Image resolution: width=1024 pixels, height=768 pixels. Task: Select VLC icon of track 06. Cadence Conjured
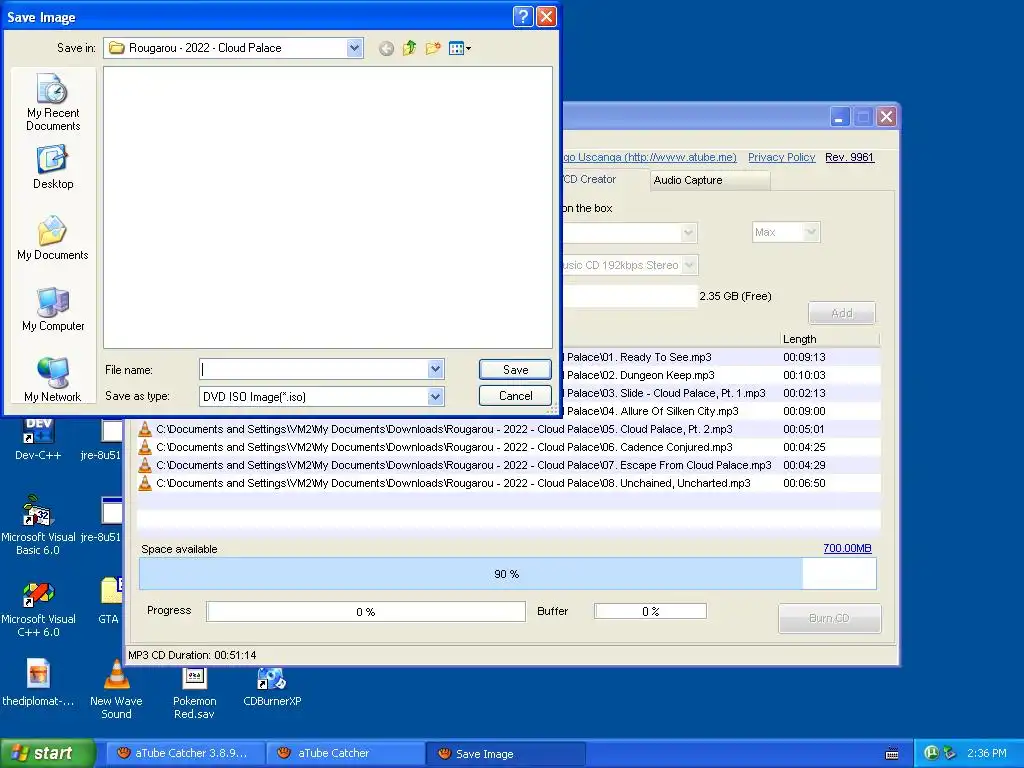click(x=145, y=447)
